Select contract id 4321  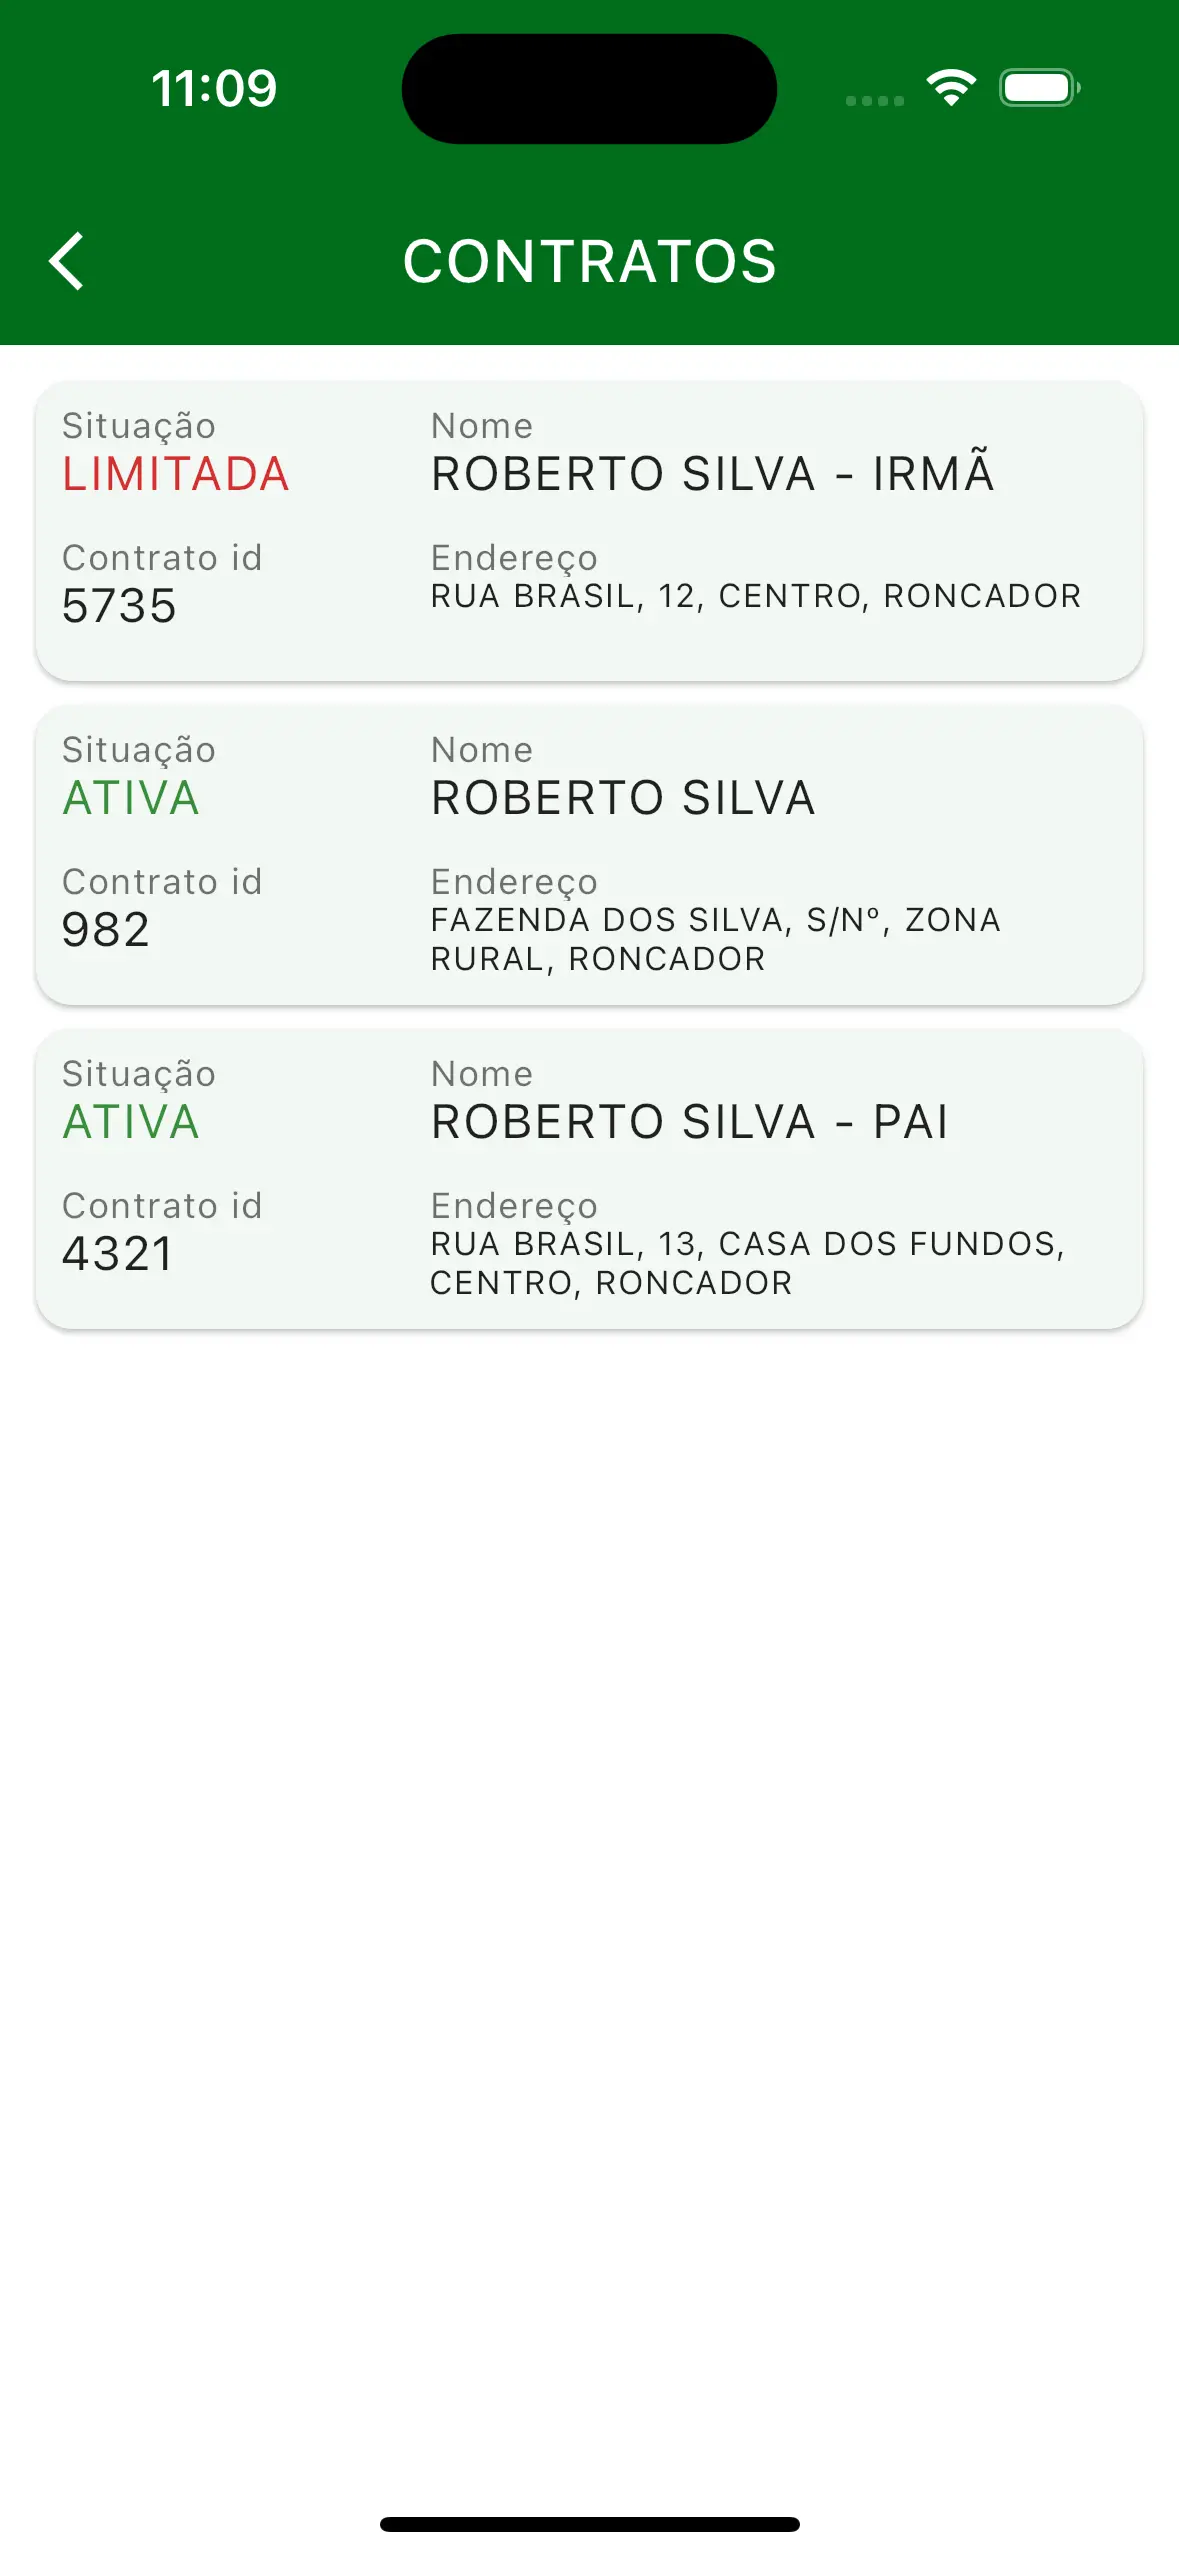coord(118,1254)
